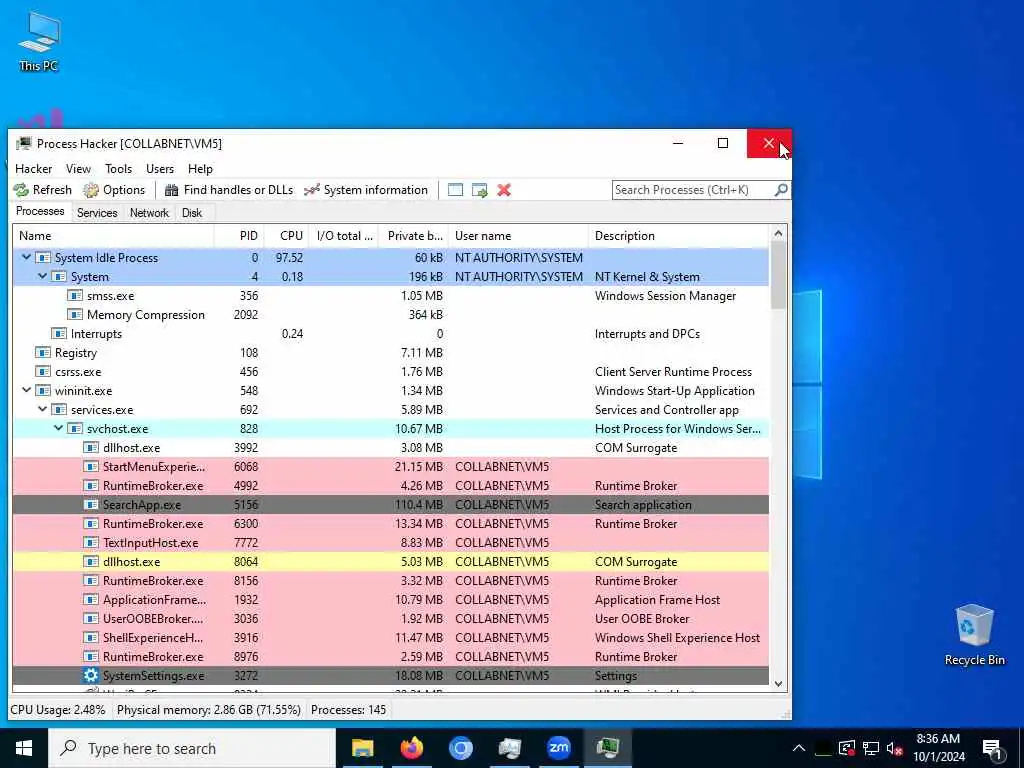The width and height of the screenshot is (1024, 768).
Task: Select the Registry process icon
Action: [43, 353]
